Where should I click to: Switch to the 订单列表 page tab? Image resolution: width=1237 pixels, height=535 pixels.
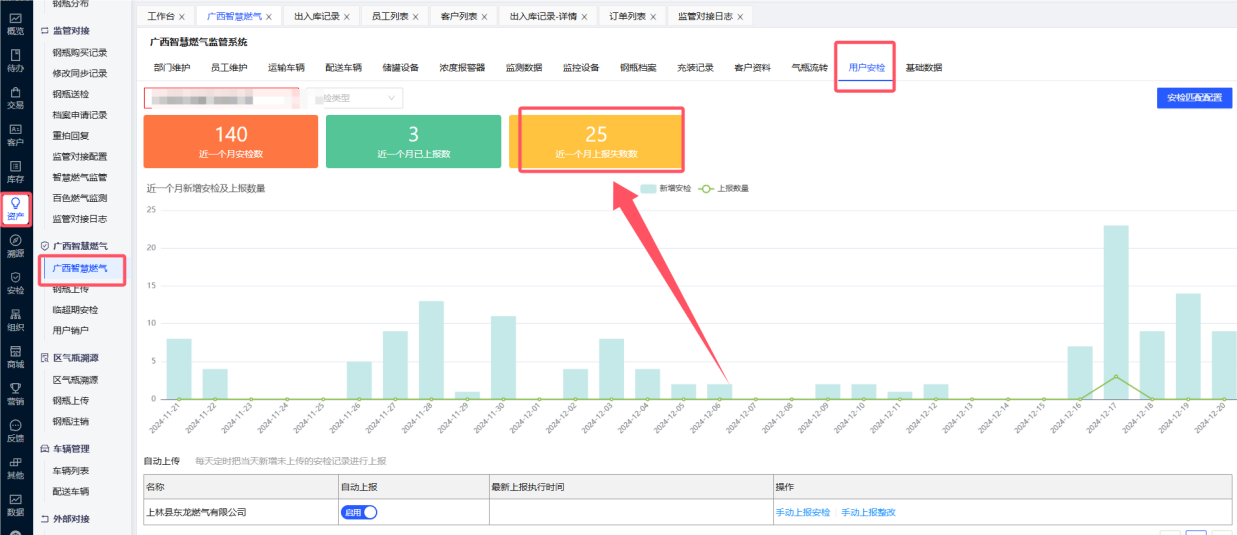click(627, 17)
